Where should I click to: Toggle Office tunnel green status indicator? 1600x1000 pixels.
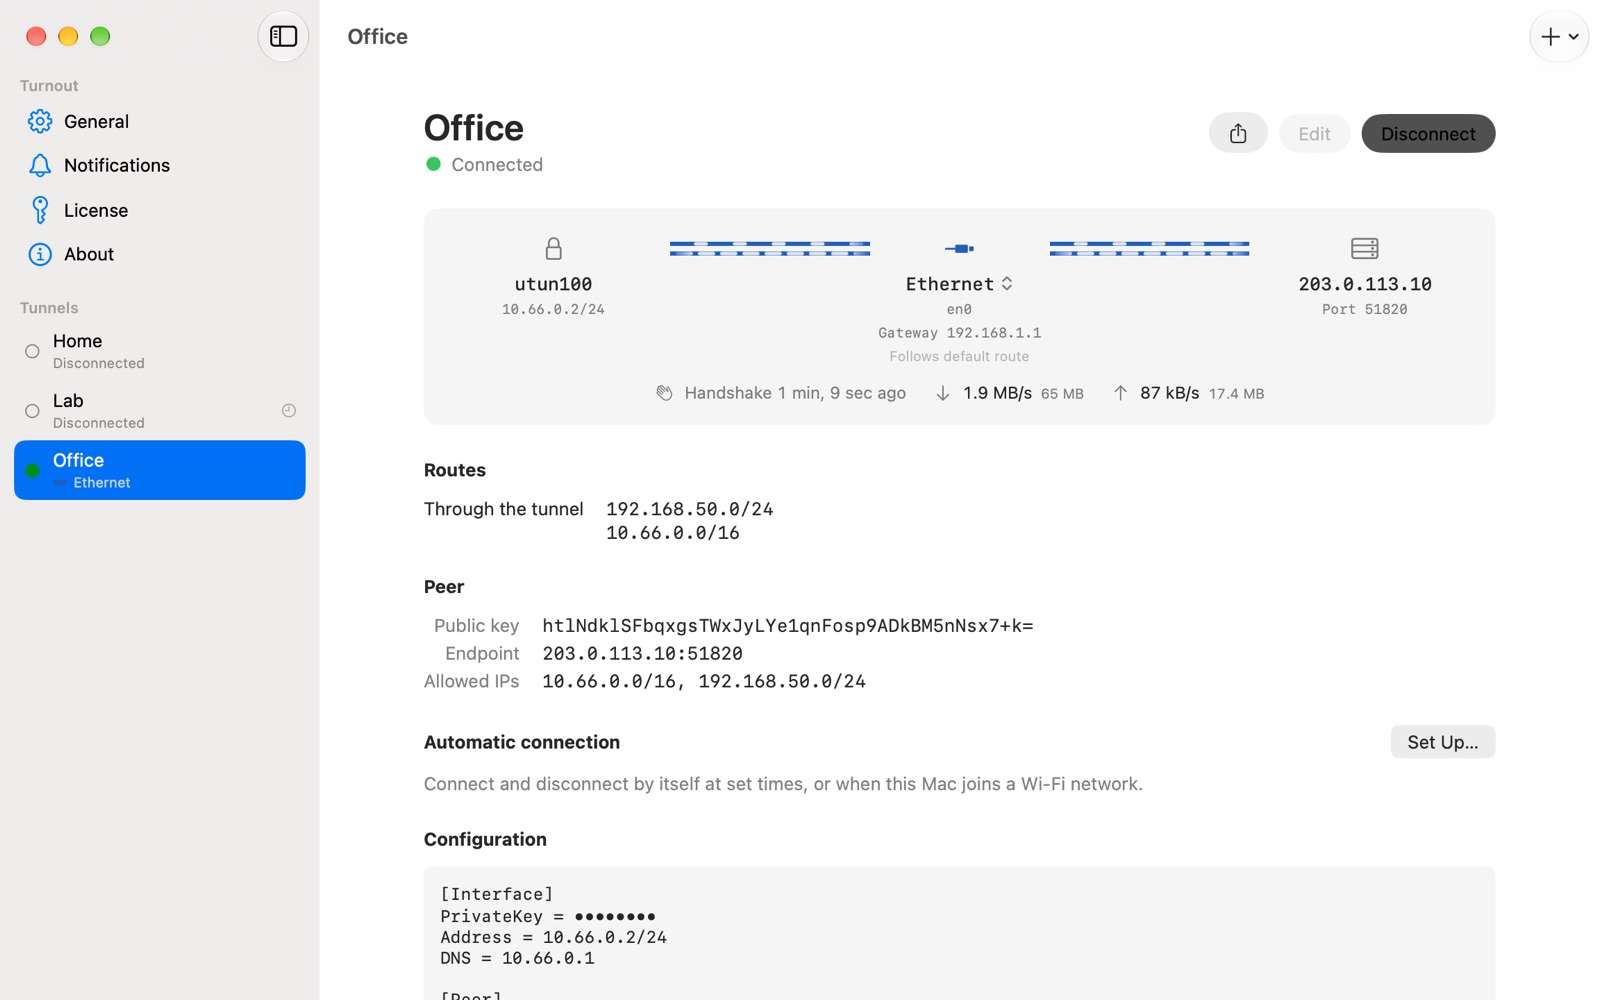32,471
